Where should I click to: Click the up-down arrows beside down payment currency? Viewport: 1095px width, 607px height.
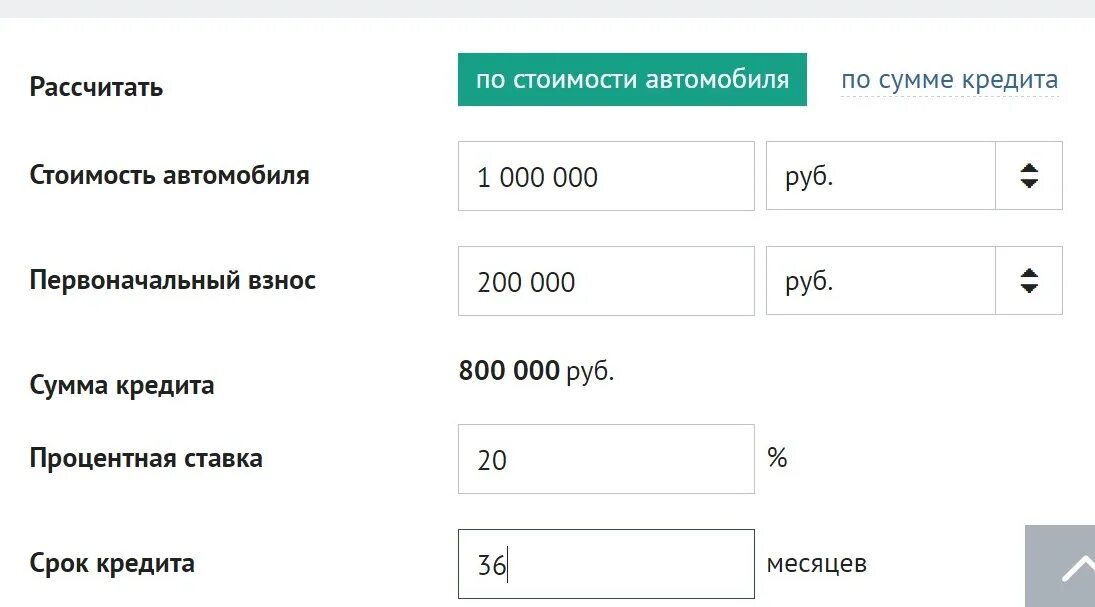click(x=1029, y=281)
